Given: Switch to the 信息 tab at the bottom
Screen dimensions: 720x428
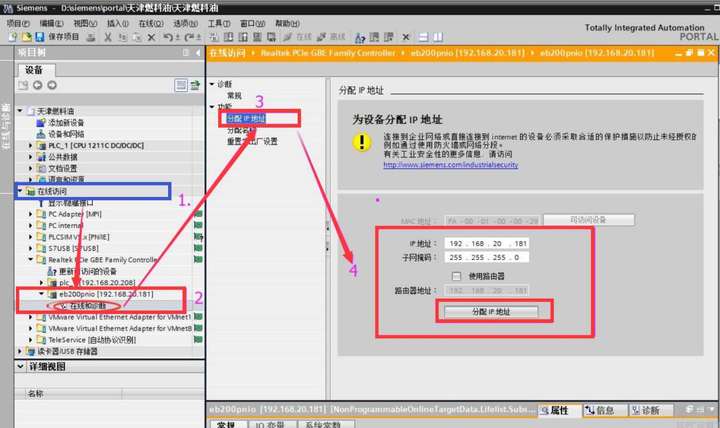Looking at the screenshot, I should coord(604,410).
